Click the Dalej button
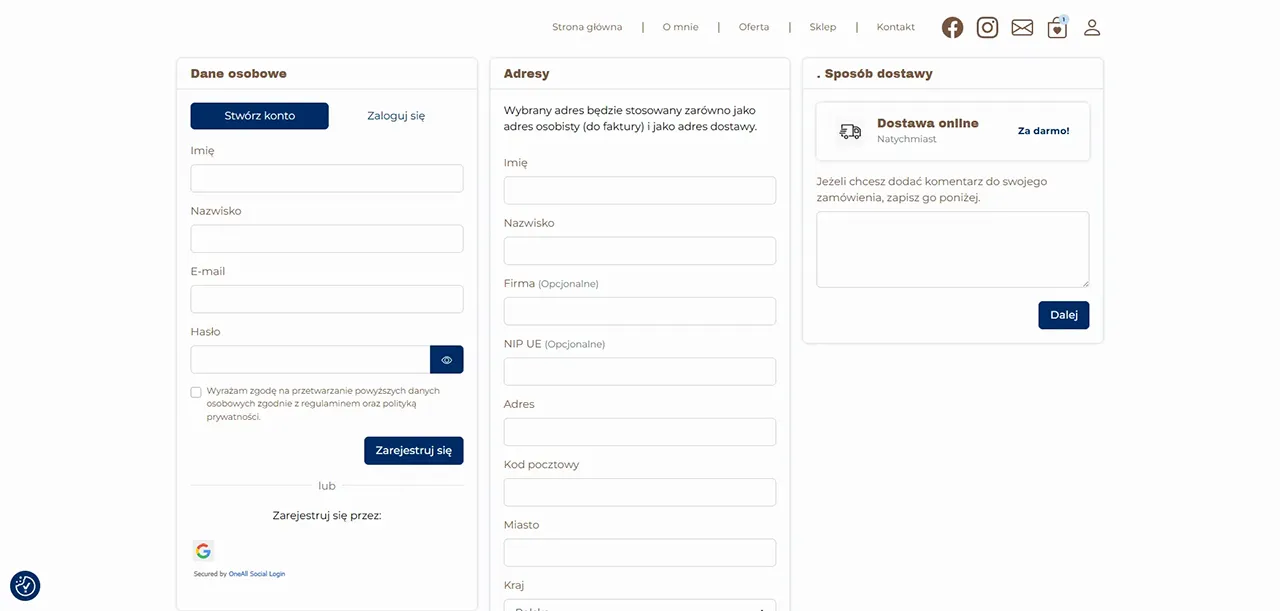This screenshot has height=611, width=1280. (1063, 315)
